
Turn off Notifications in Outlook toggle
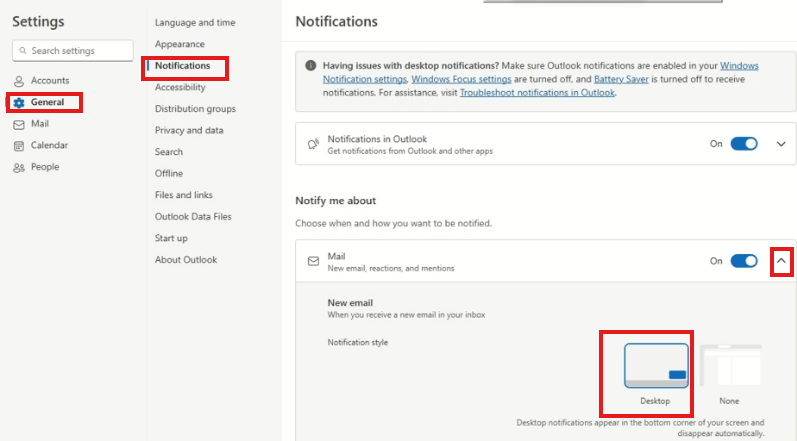pyautogui.click(x=744, y=144)
